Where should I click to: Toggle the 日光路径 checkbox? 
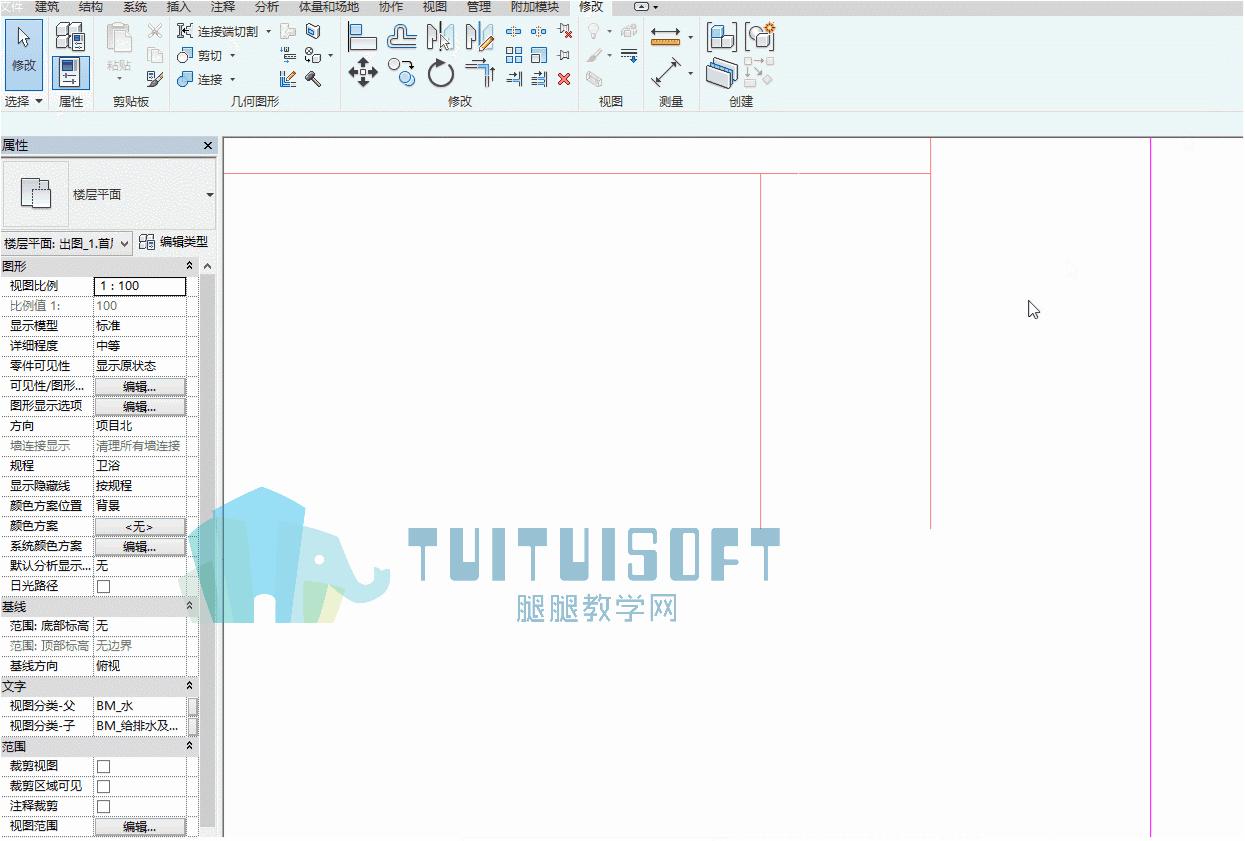tap(103, 586)
